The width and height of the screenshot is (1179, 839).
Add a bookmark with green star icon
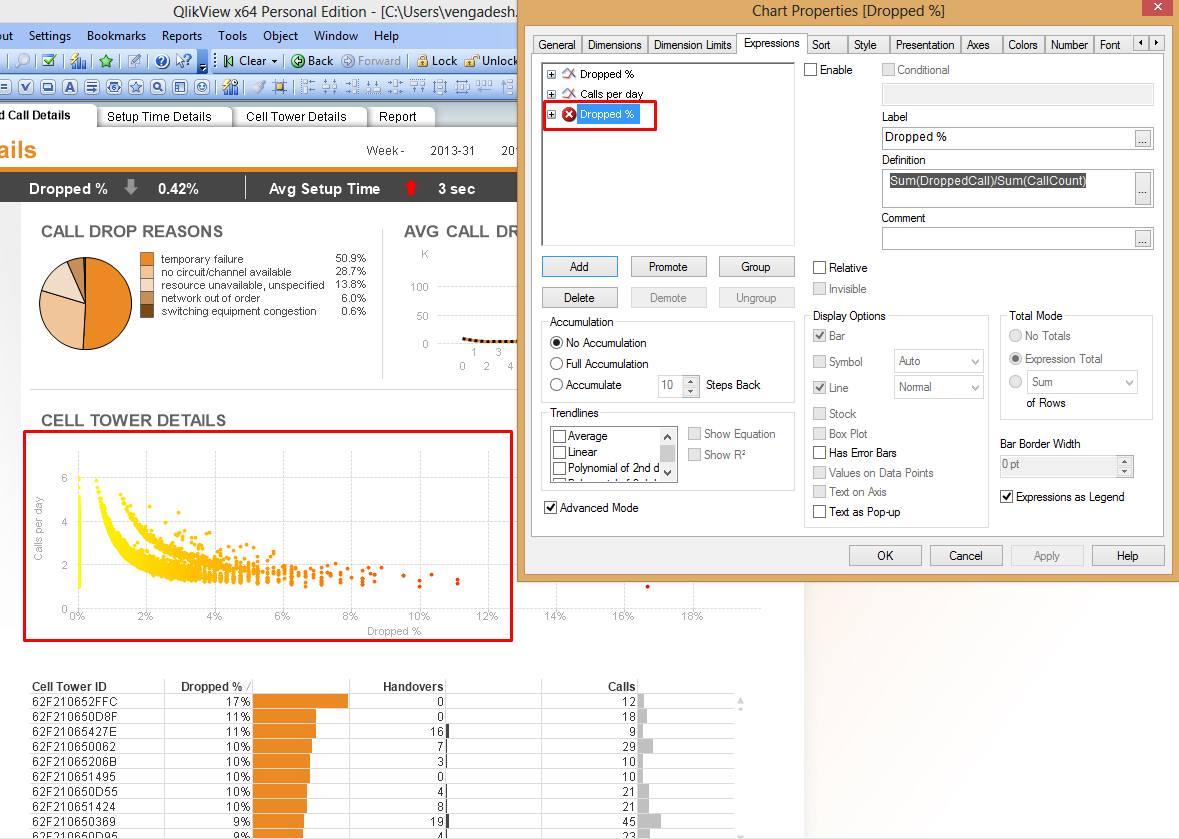point(106,61)
